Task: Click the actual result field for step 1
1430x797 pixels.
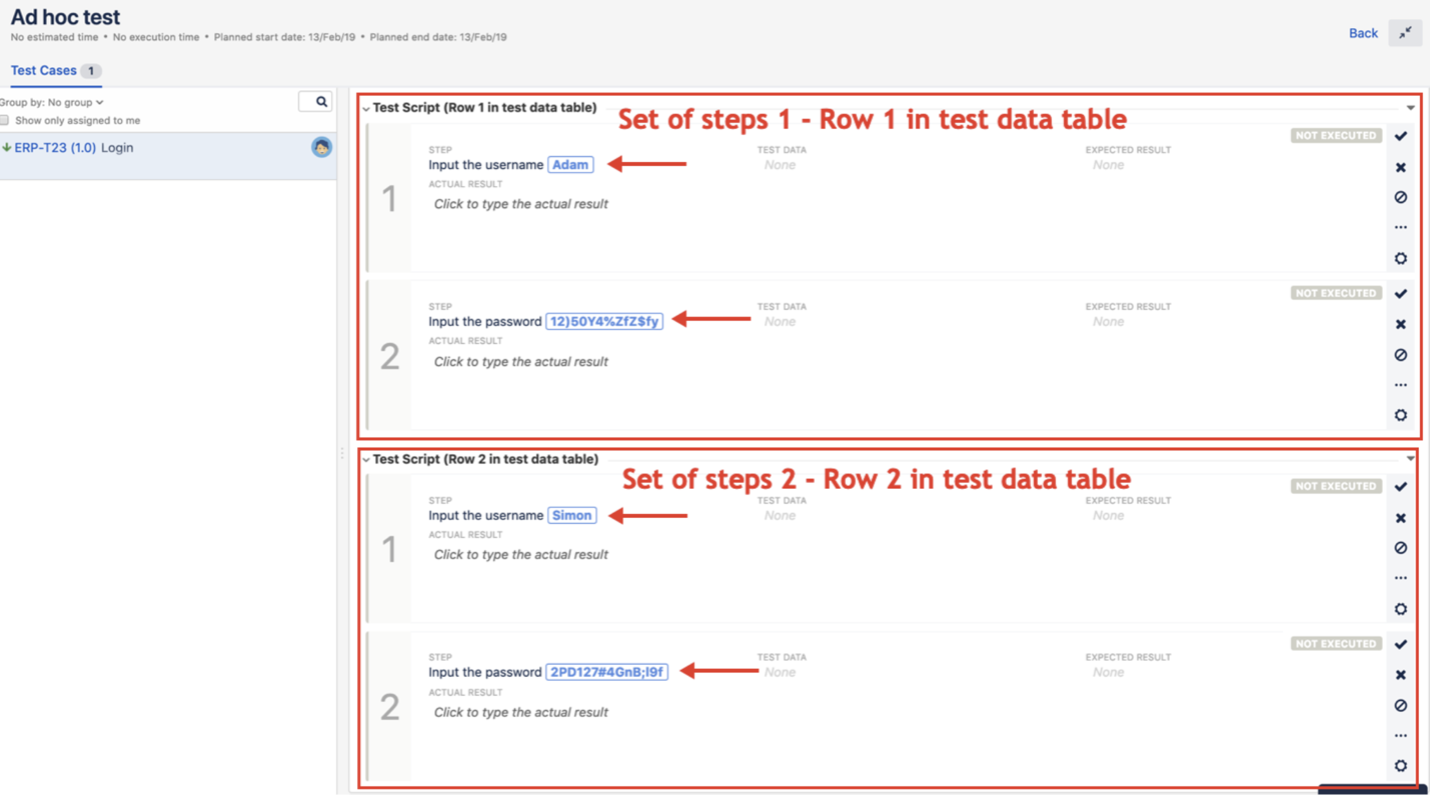Action: pos(520,203)
